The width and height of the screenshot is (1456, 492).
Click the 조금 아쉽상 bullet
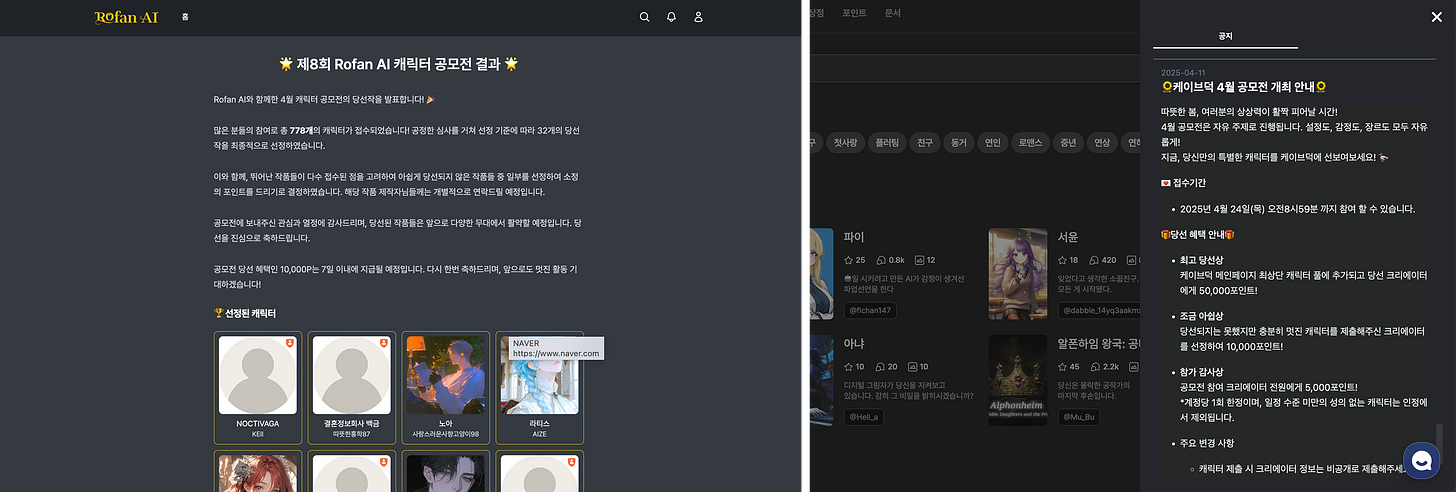point(1204,316)
